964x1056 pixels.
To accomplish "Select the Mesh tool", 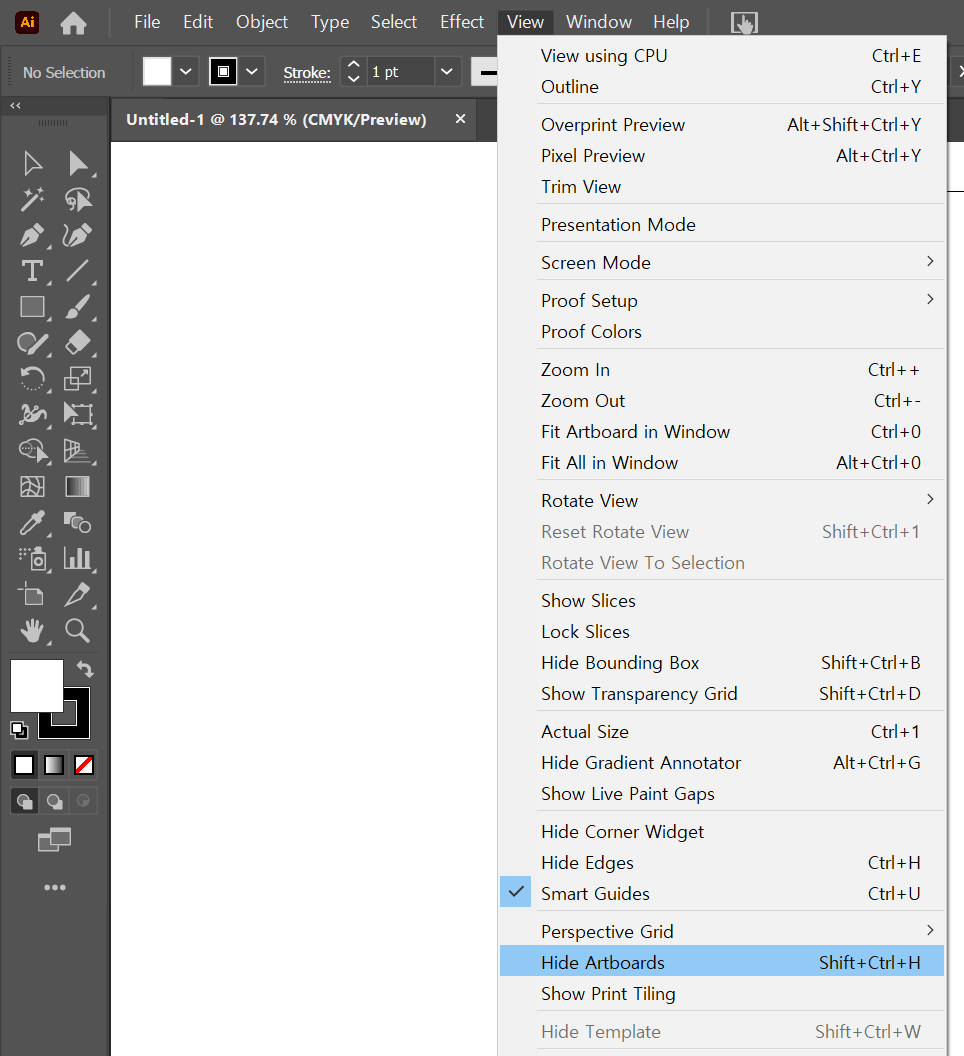I will 32,486.
